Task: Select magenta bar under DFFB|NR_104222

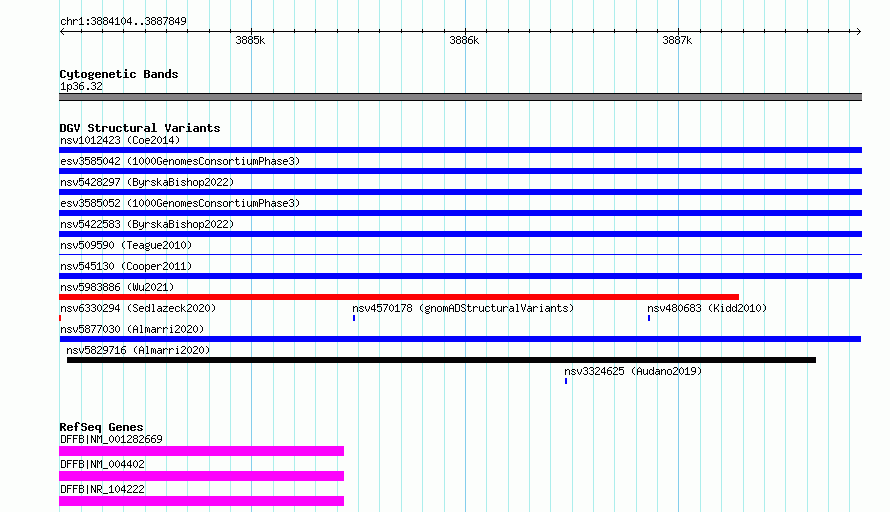Action: click(x=201, y=501)
